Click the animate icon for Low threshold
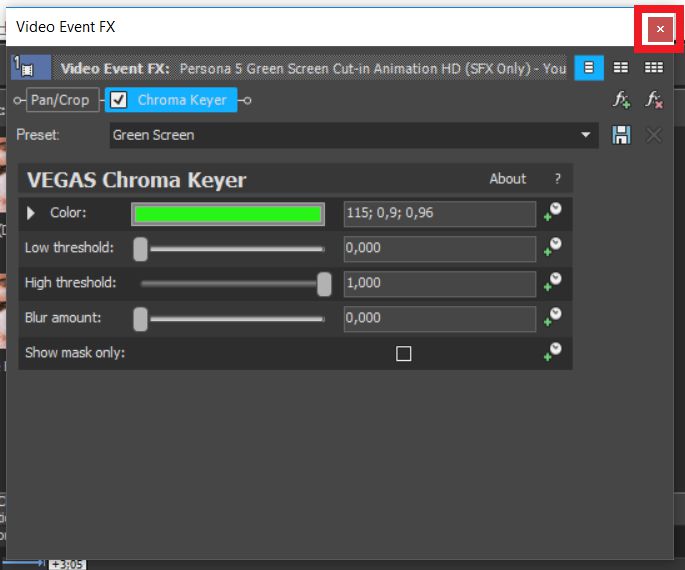The width and height of the screenshot is (685, 570). coord(552,247)
